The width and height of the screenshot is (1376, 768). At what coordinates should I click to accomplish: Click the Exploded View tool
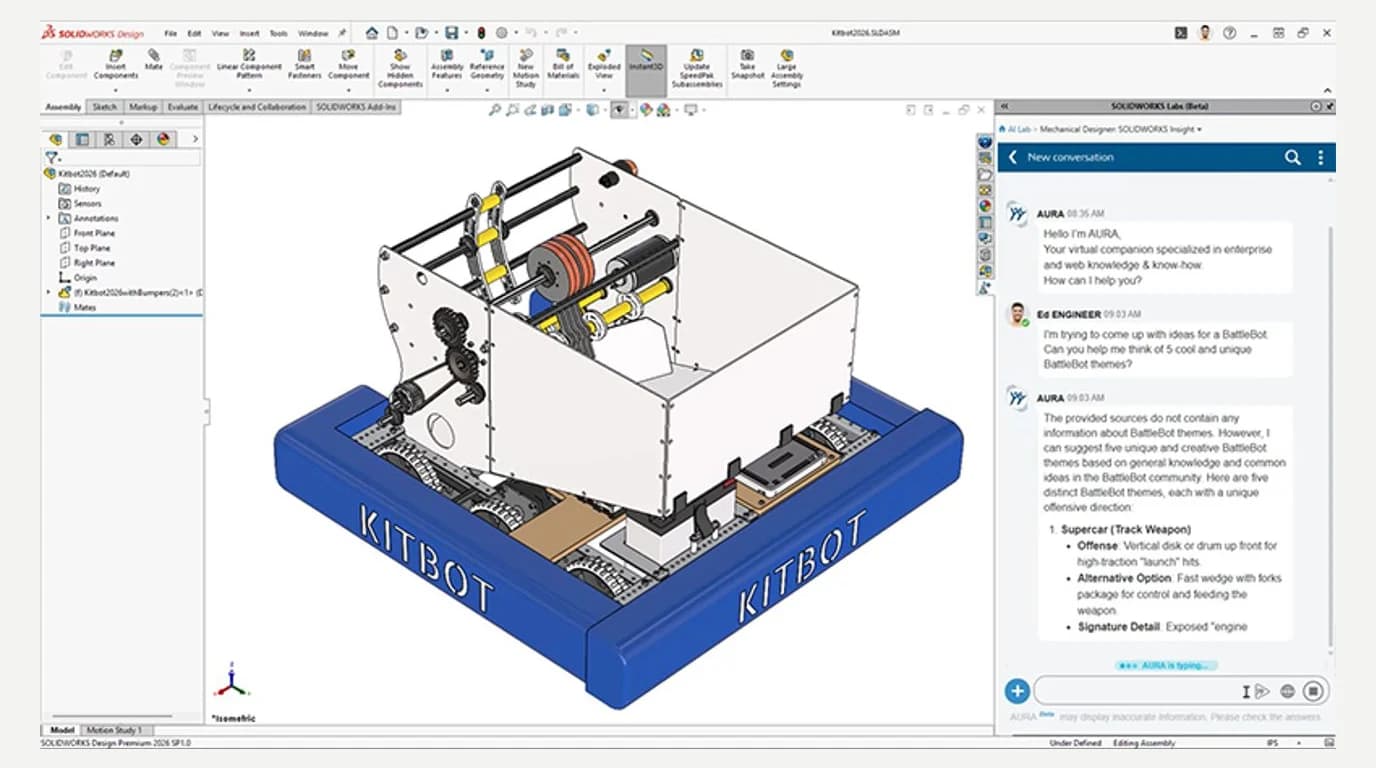pos(603,64)
